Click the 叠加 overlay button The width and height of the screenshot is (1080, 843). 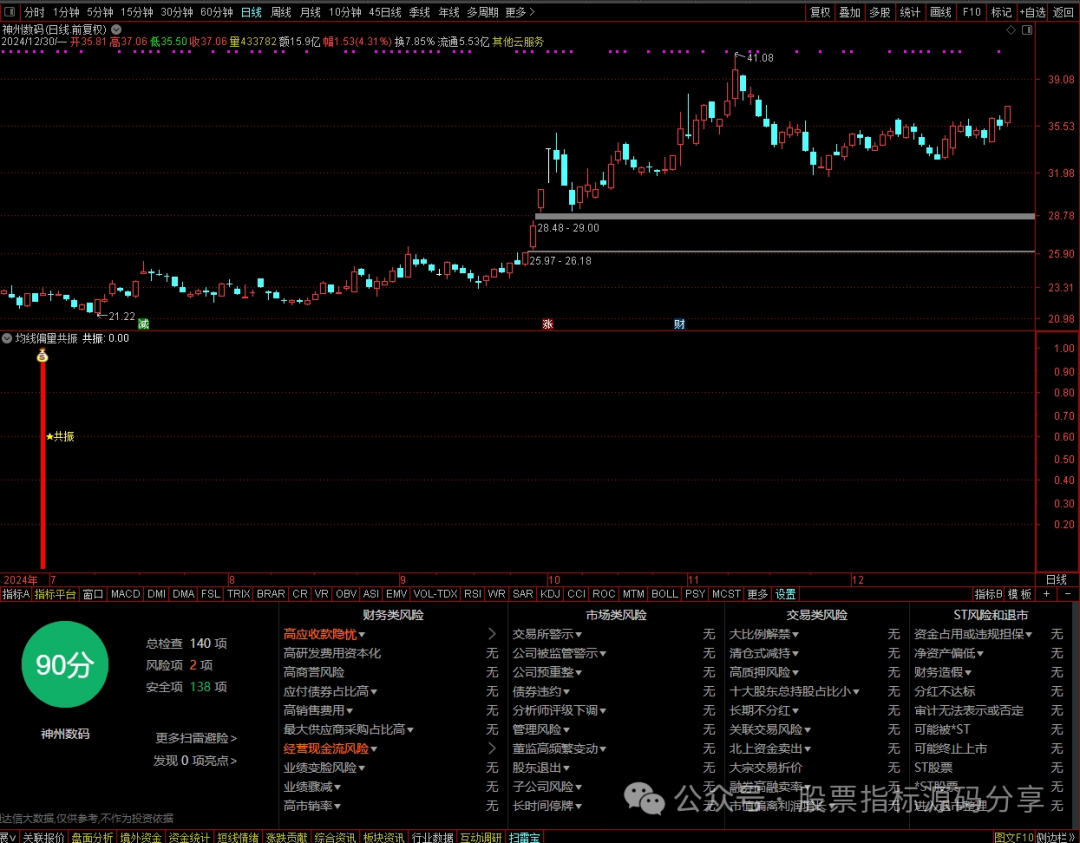(849, 12)
